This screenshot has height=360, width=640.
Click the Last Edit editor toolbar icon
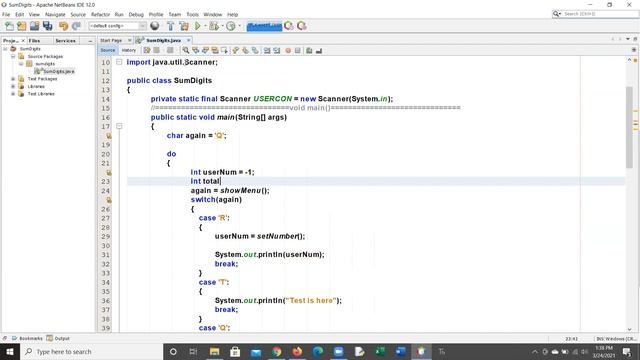coord(147,50)
